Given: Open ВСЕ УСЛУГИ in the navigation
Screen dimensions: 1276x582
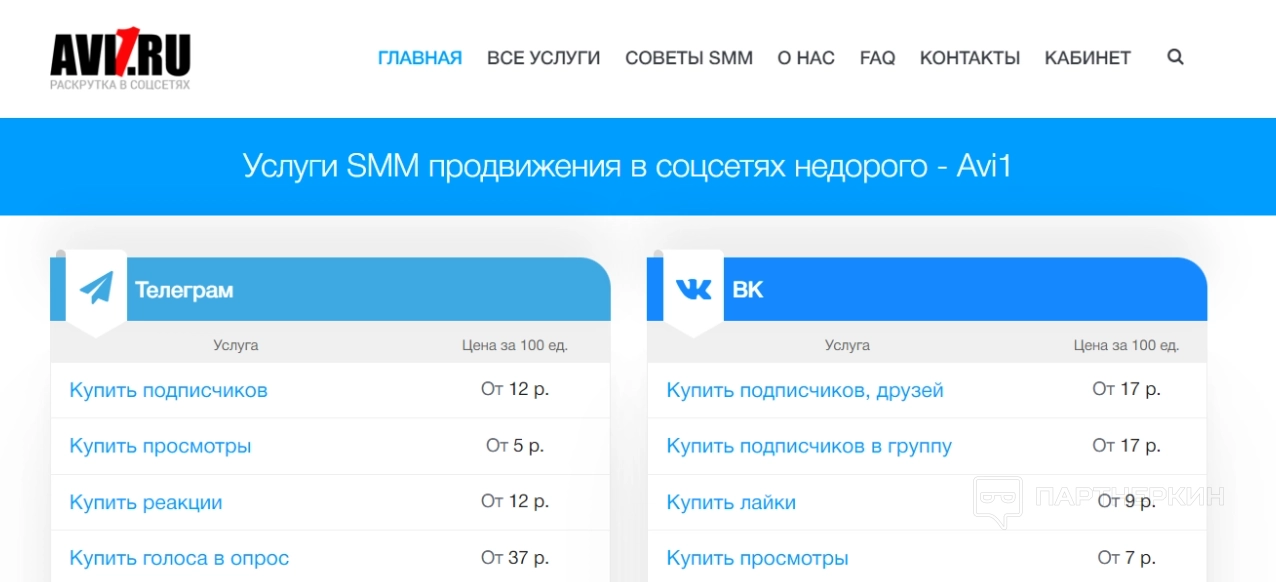Looking at the screenshot, I should pyautogui.click(x=544, y=58).
